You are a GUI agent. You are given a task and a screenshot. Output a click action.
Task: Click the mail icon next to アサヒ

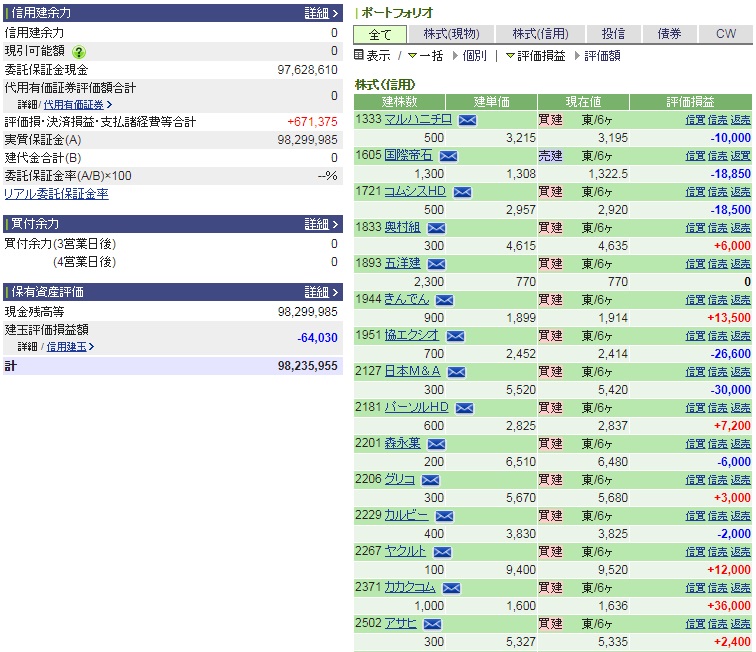(x=432, y=624)
